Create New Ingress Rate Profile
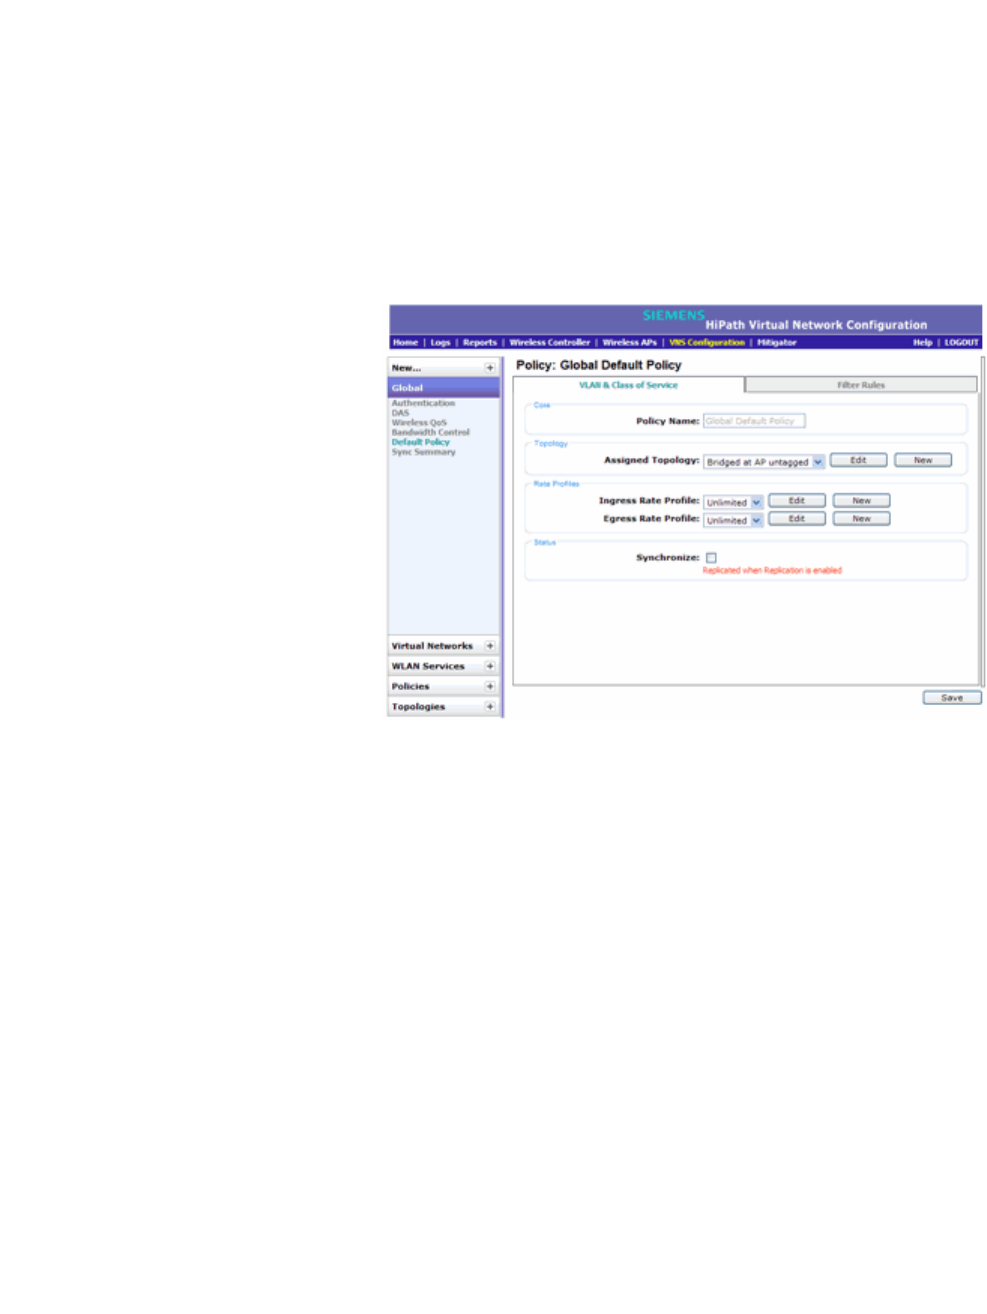Screen dimensions: 987x1314 coord(861,501)
